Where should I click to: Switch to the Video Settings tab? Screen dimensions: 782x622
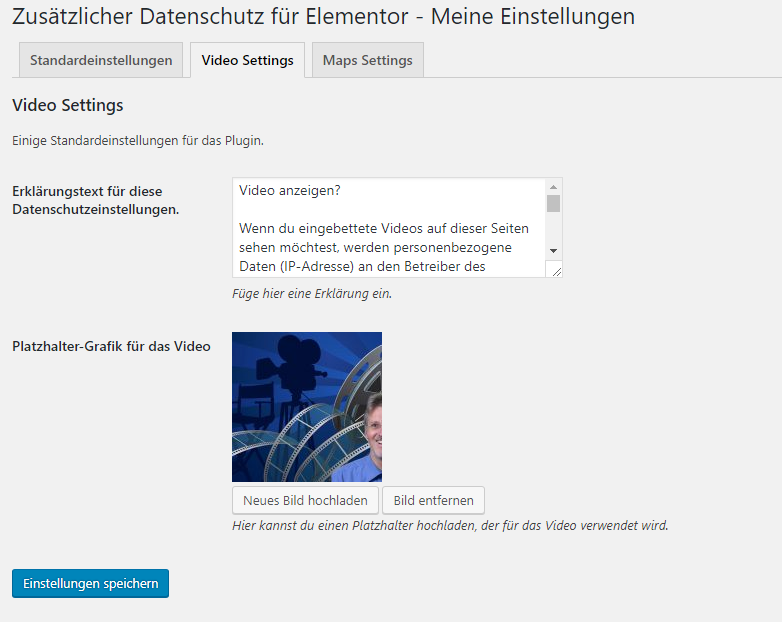coord(247,60)
